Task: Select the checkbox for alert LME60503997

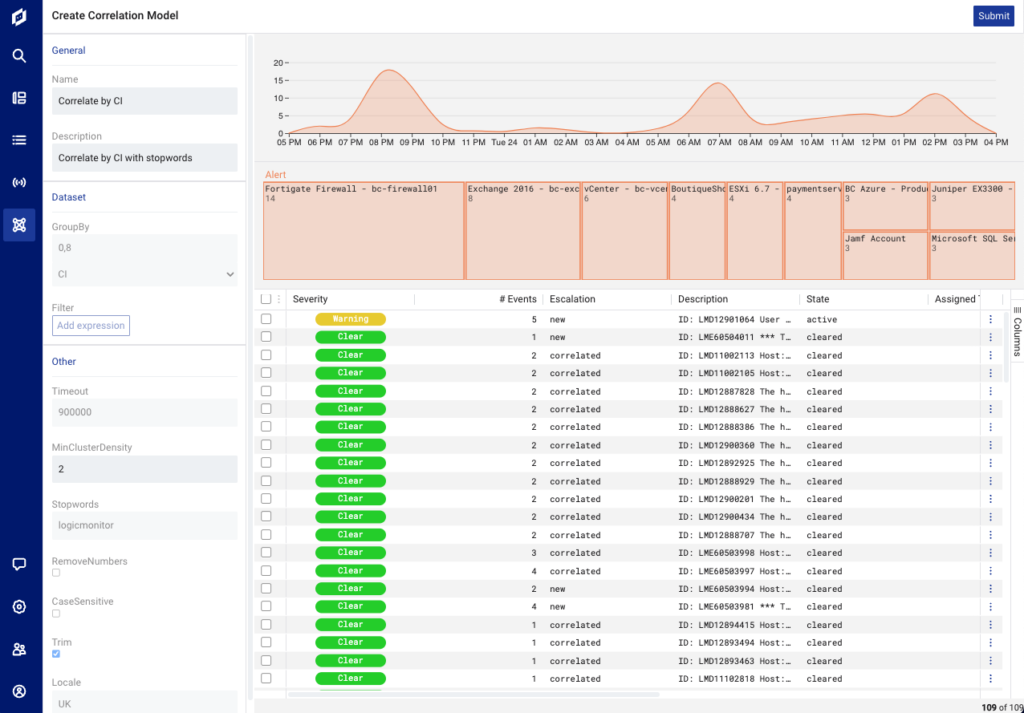Action: pos(266,571)
